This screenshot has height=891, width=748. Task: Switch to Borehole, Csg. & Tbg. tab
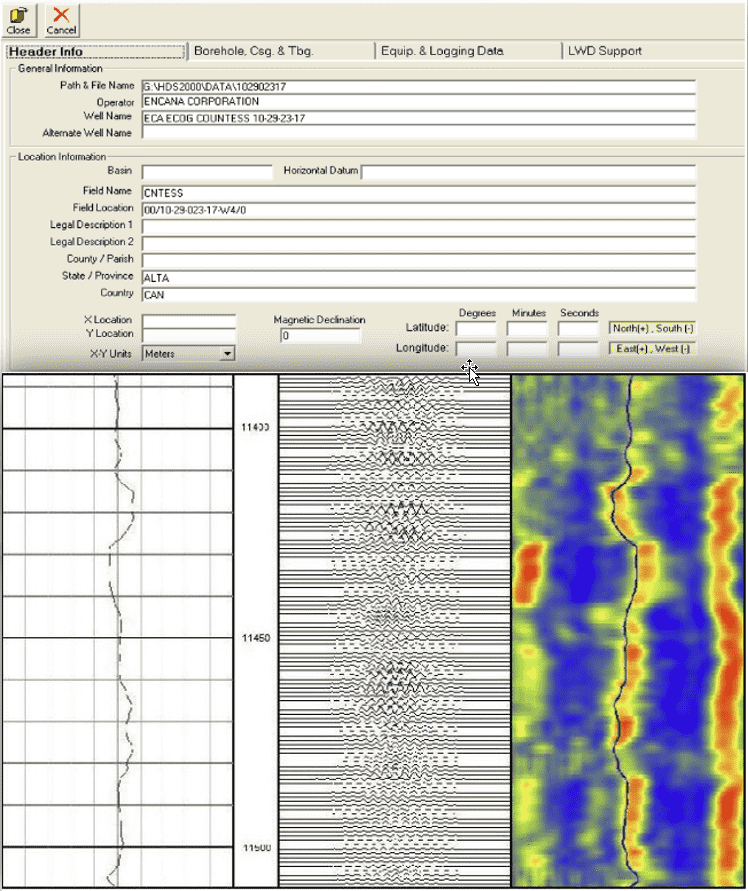coord(252,51)
